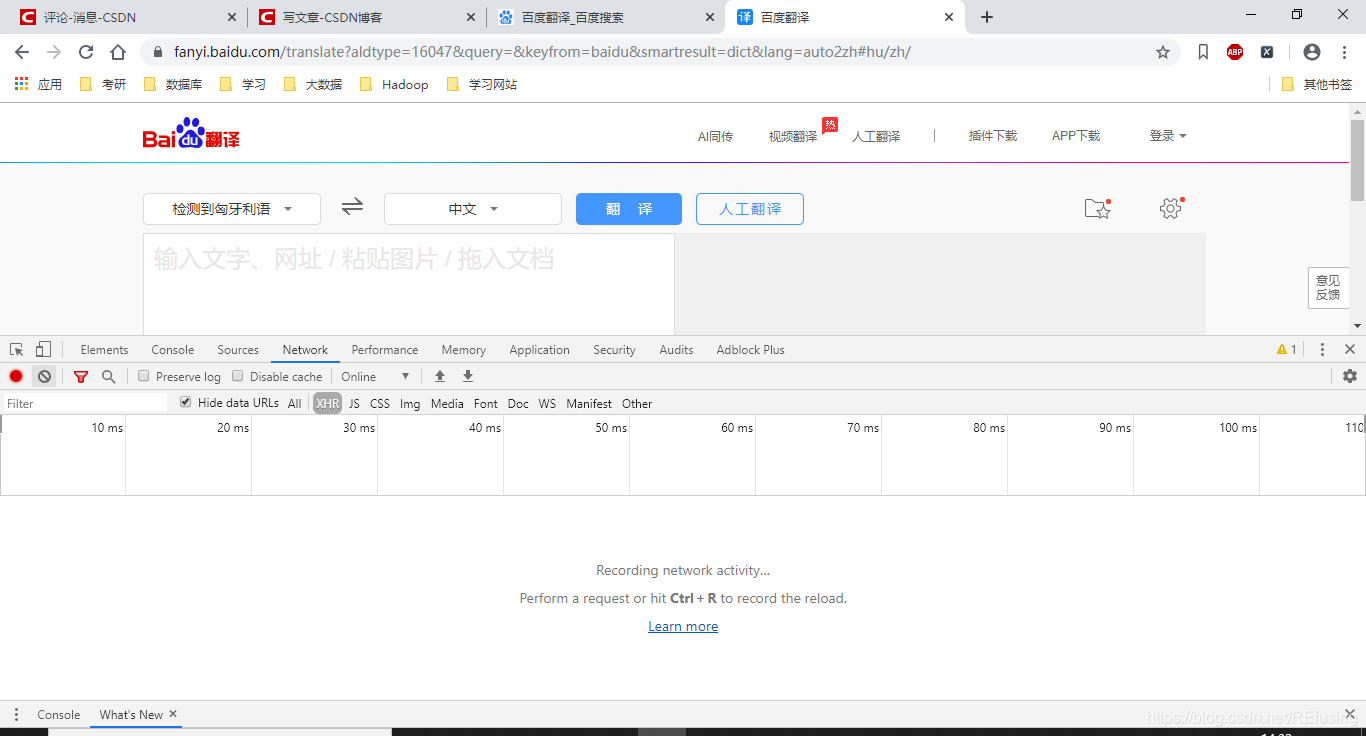Open the 视频翻译 navigation link
Viewport: 1366px width, 736px height.
point(793,136)
